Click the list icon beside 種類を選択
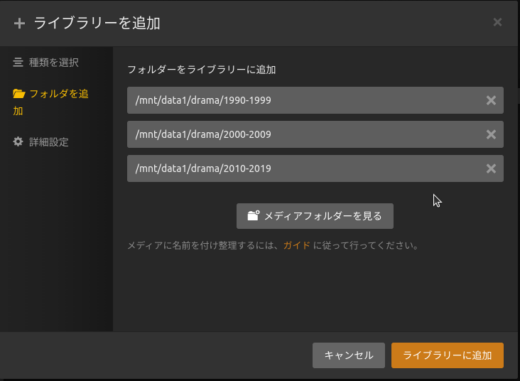 [x=18, y=62]
